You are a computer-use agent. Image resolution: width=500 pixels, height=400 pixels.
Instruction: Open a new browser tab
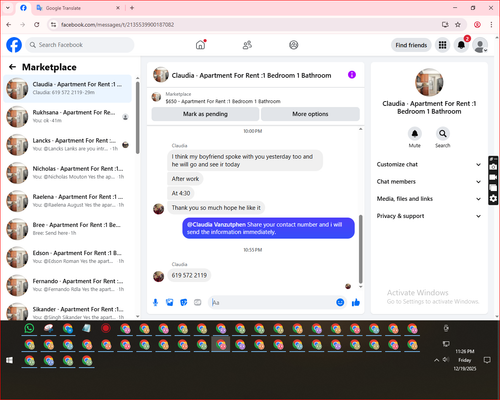[132, 8]
